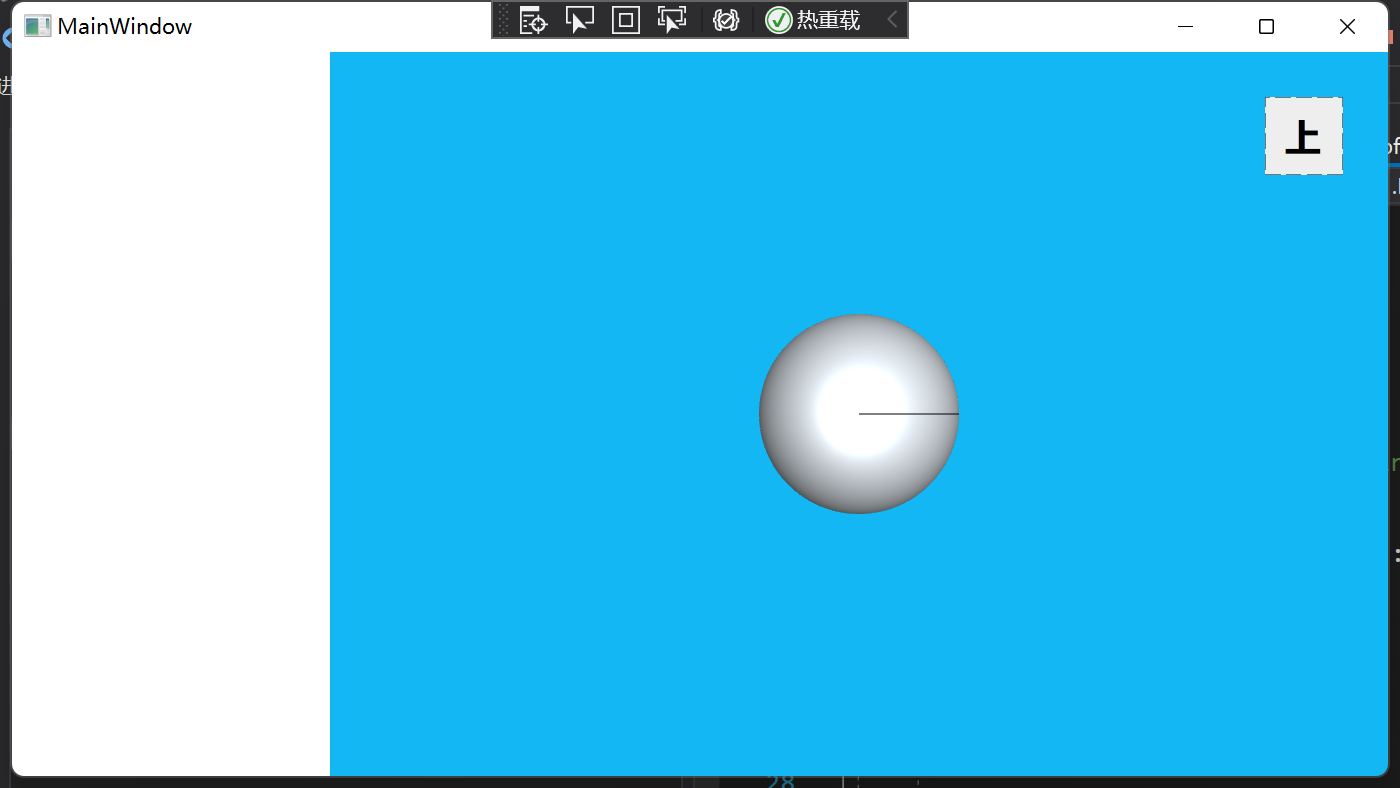Click the blank white left panel
Screen dimensions: 1400x788
[171, 414]
